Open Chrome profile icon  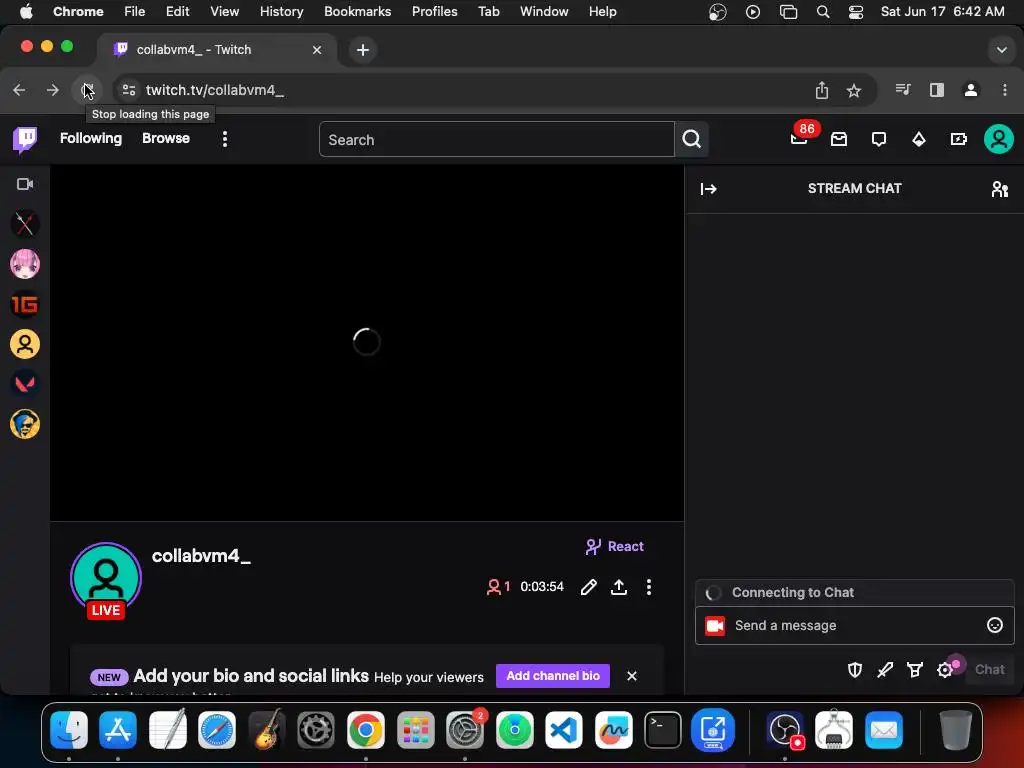click(x=971, y=90)
